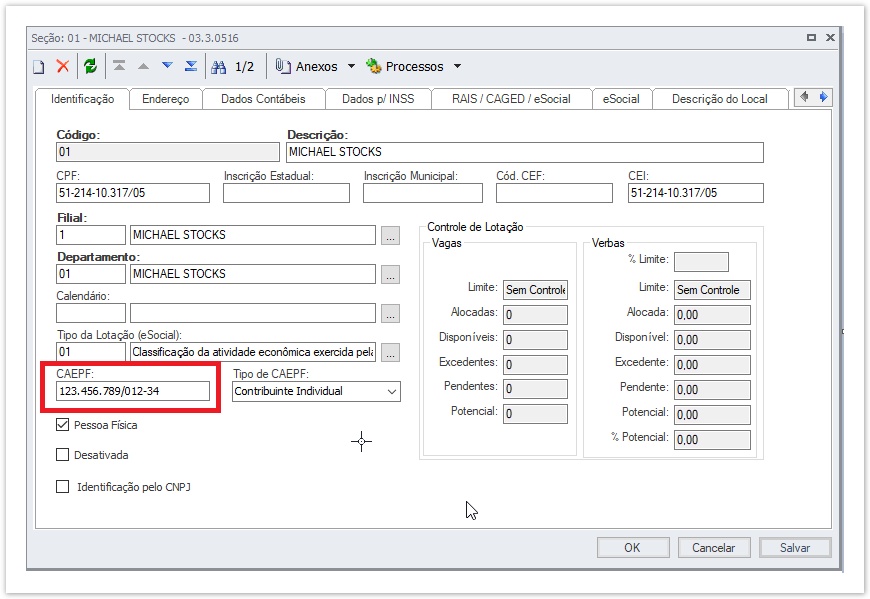
Task: Click the binoculars search icon
Action: (219, 67)
